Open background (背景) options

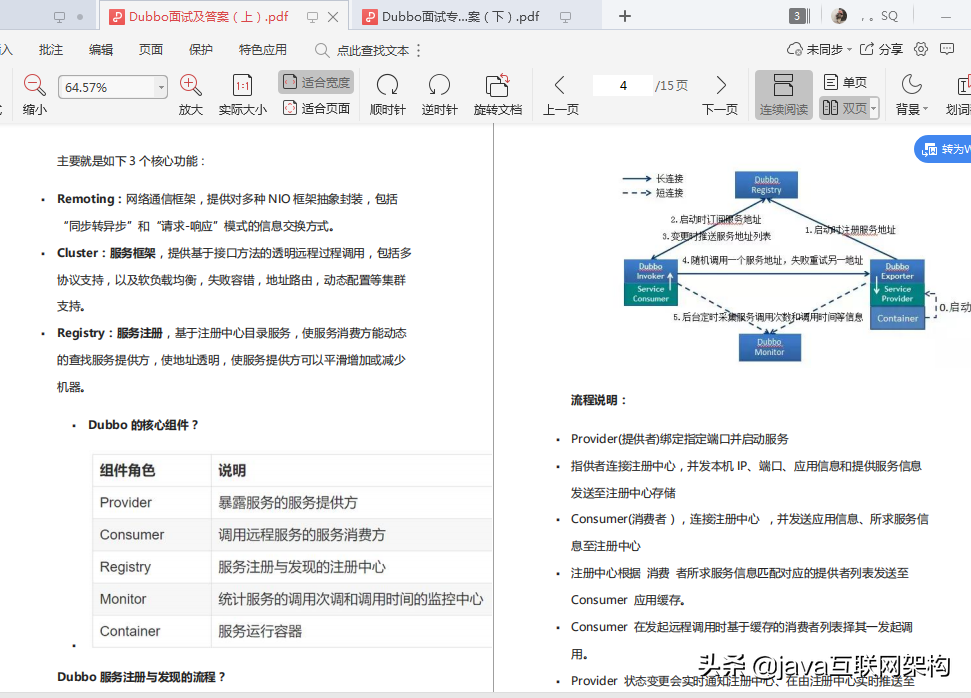click(x=912, y=94)
